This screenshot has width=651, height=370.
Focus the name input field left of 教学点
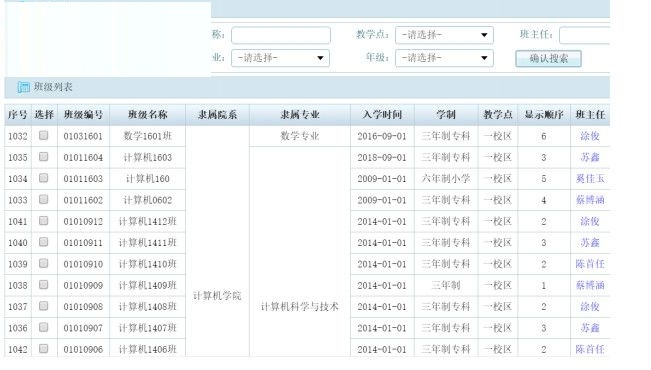(x=281, y=35)
